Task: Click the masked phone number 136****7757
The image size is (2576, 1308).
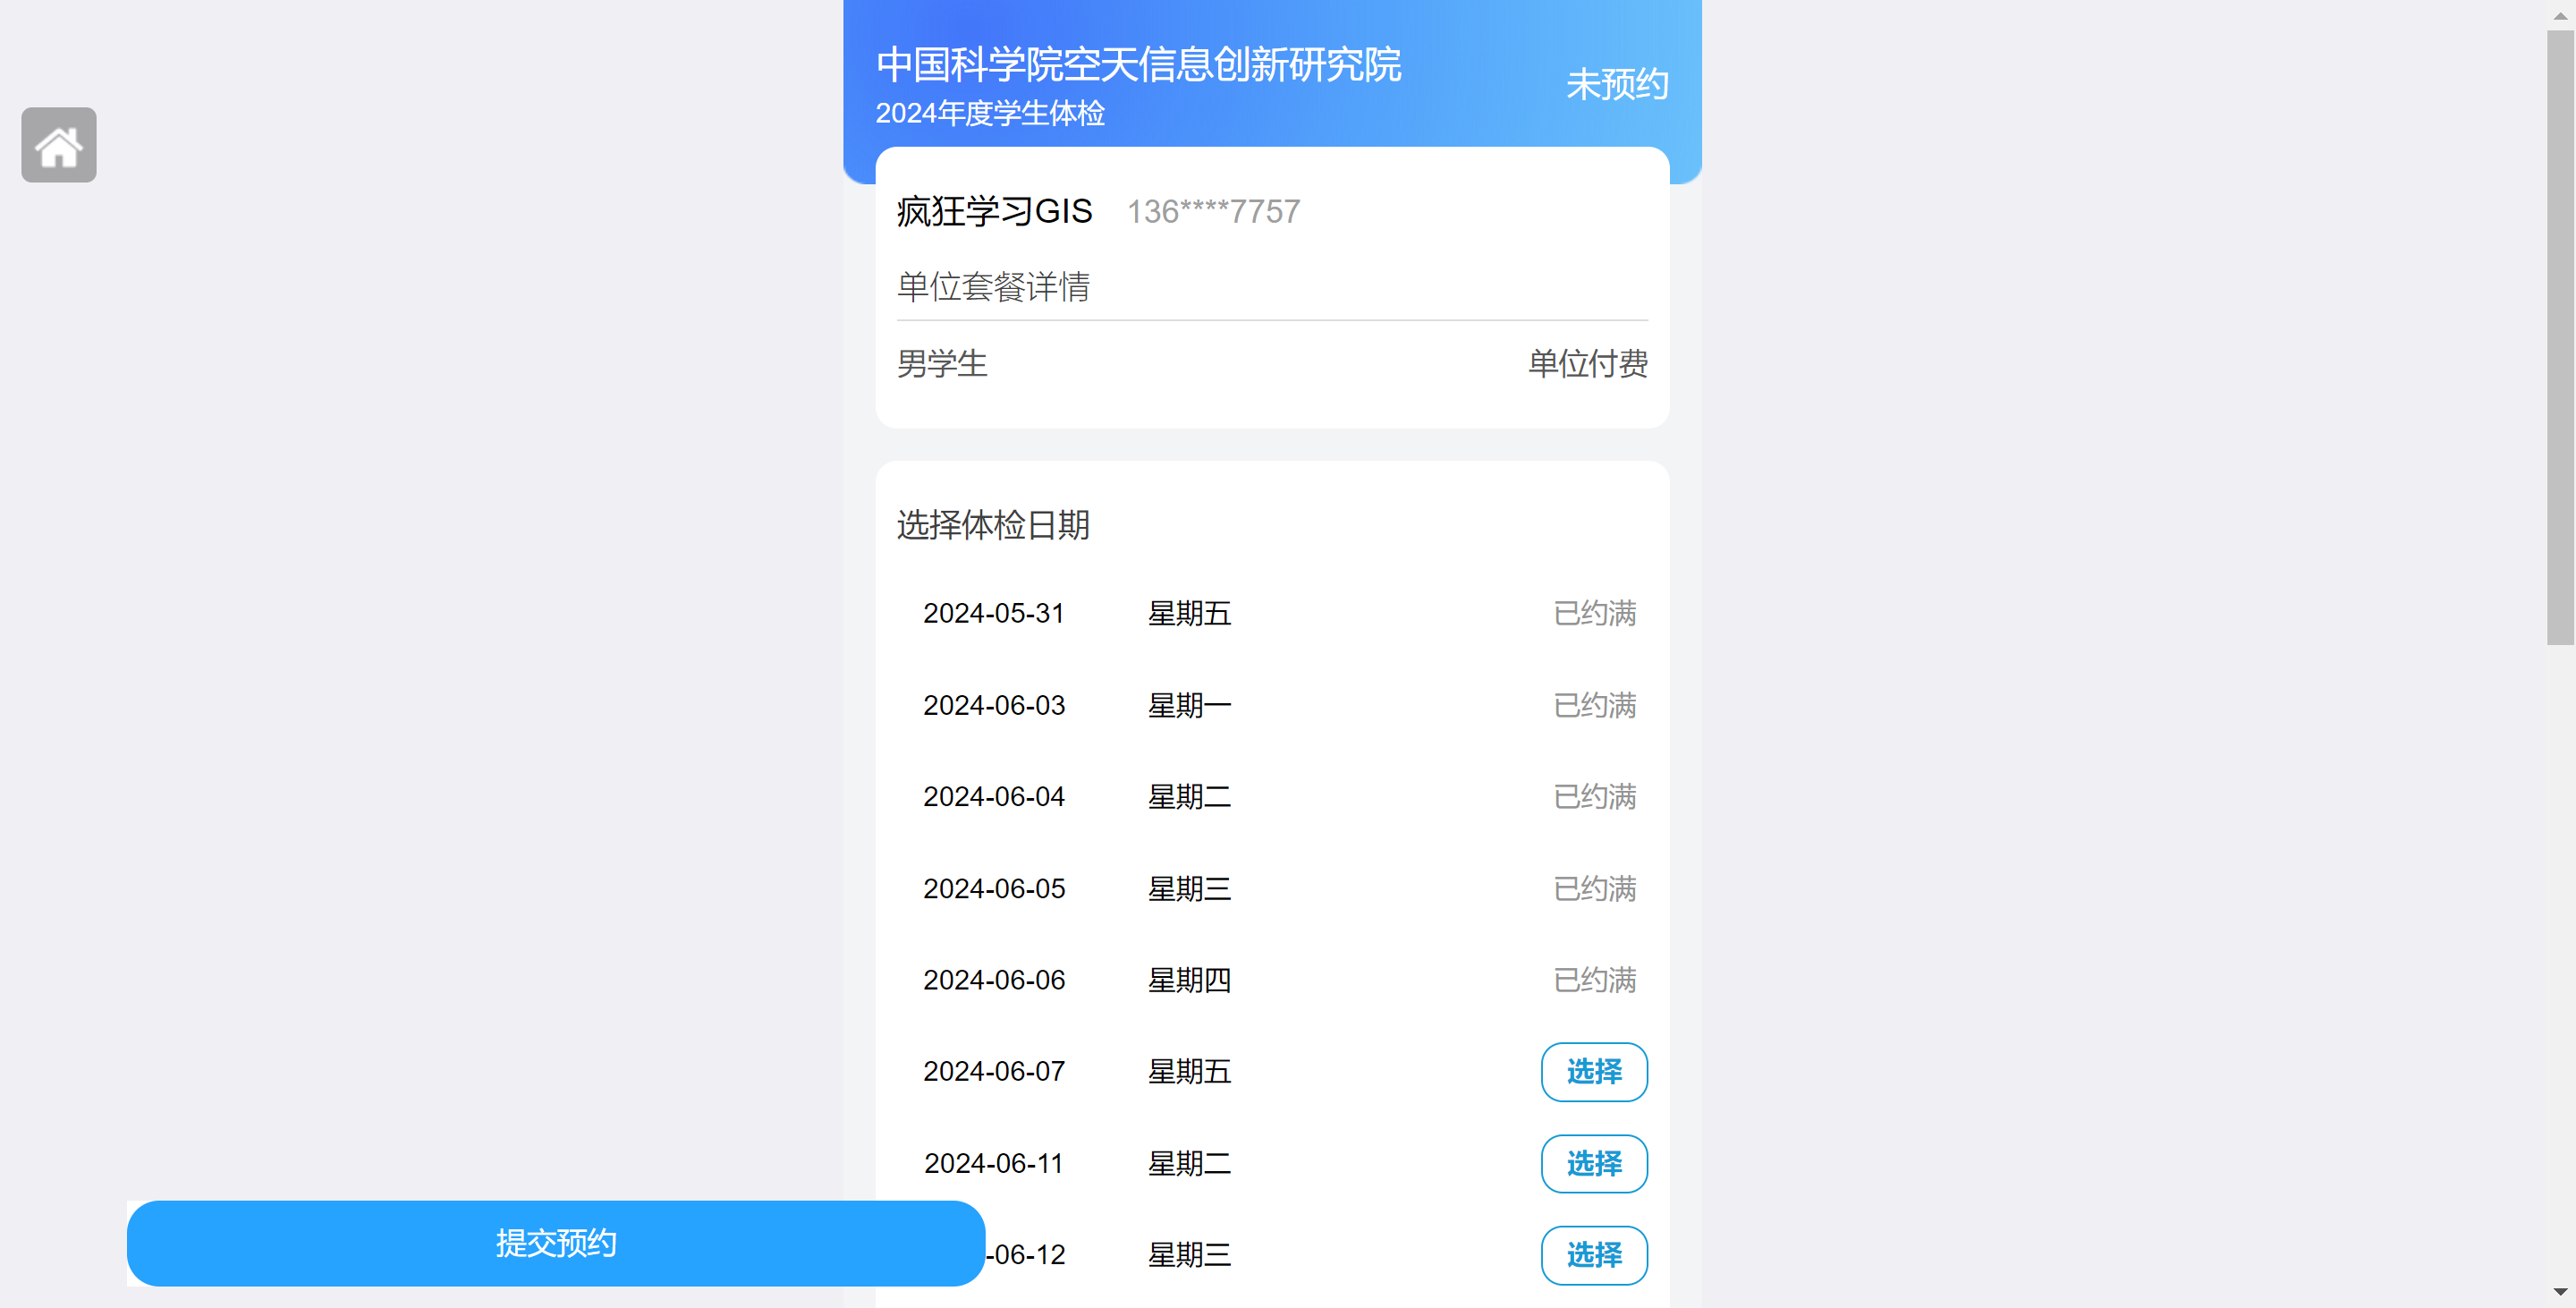Action: tap(1213, 212)
